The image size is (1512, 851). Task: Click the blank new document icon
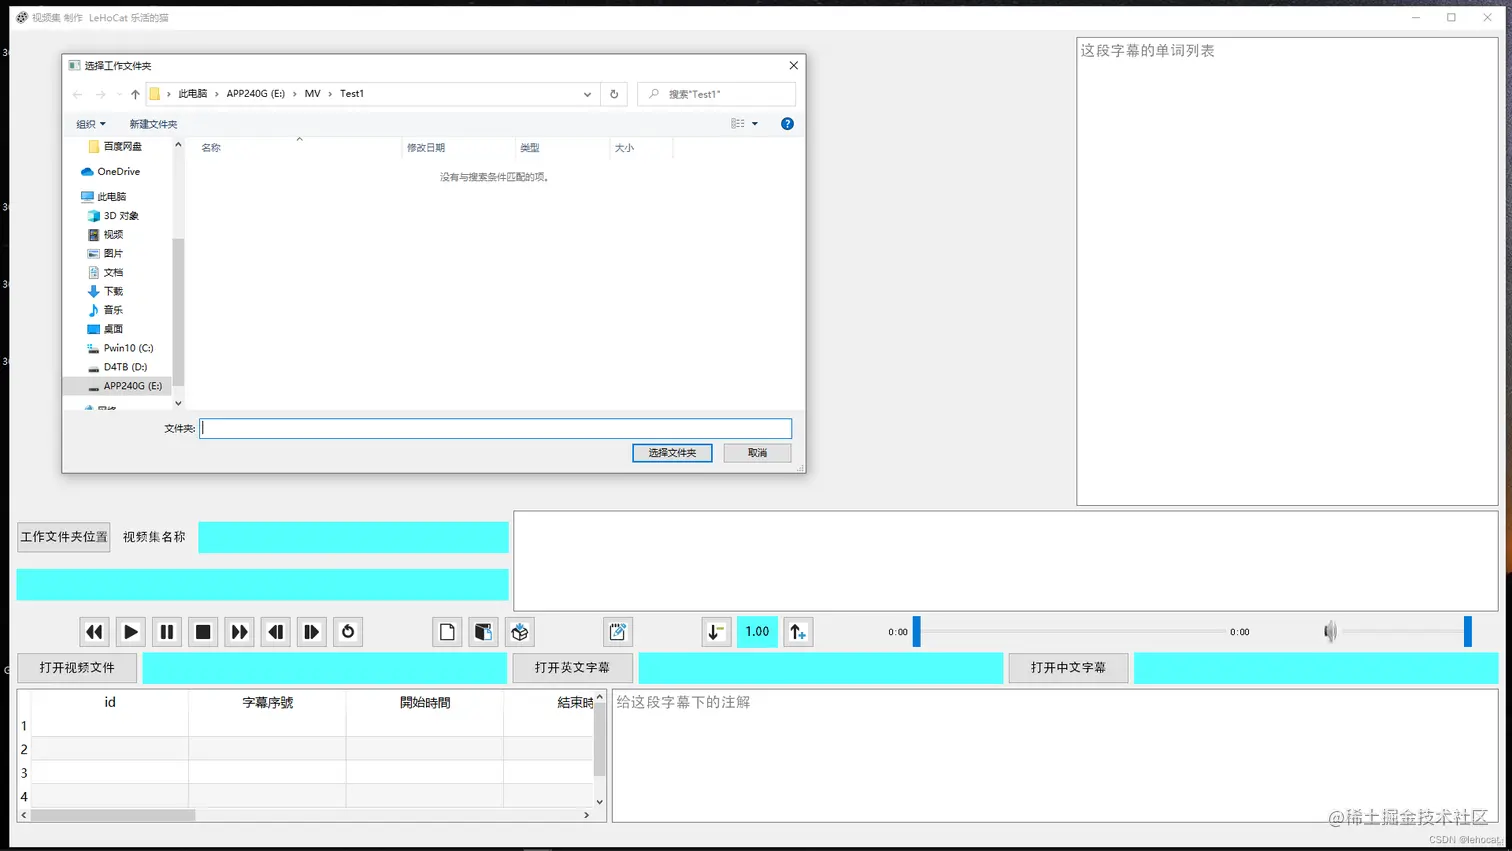click(x=447, y=632)
